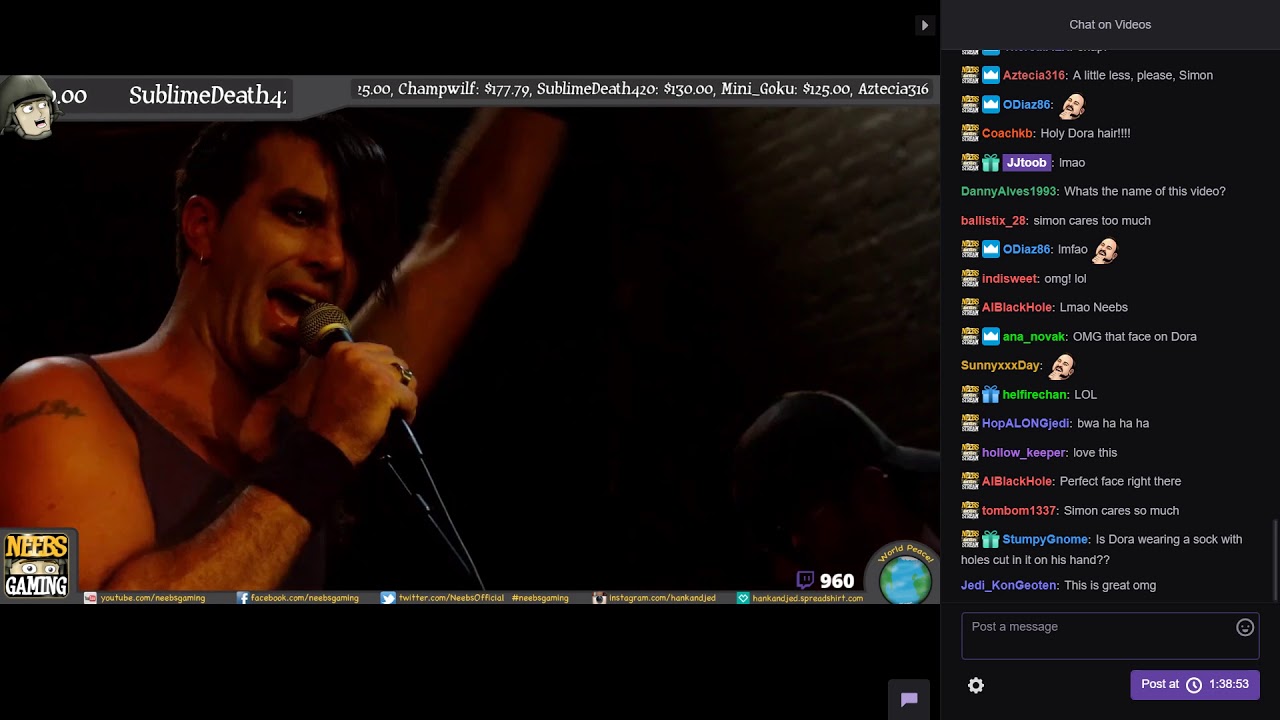The width and height of the screenshot is (1280, 720).
Task: Click the Post at 1:38:53 button
Action: click(1195, 685)
